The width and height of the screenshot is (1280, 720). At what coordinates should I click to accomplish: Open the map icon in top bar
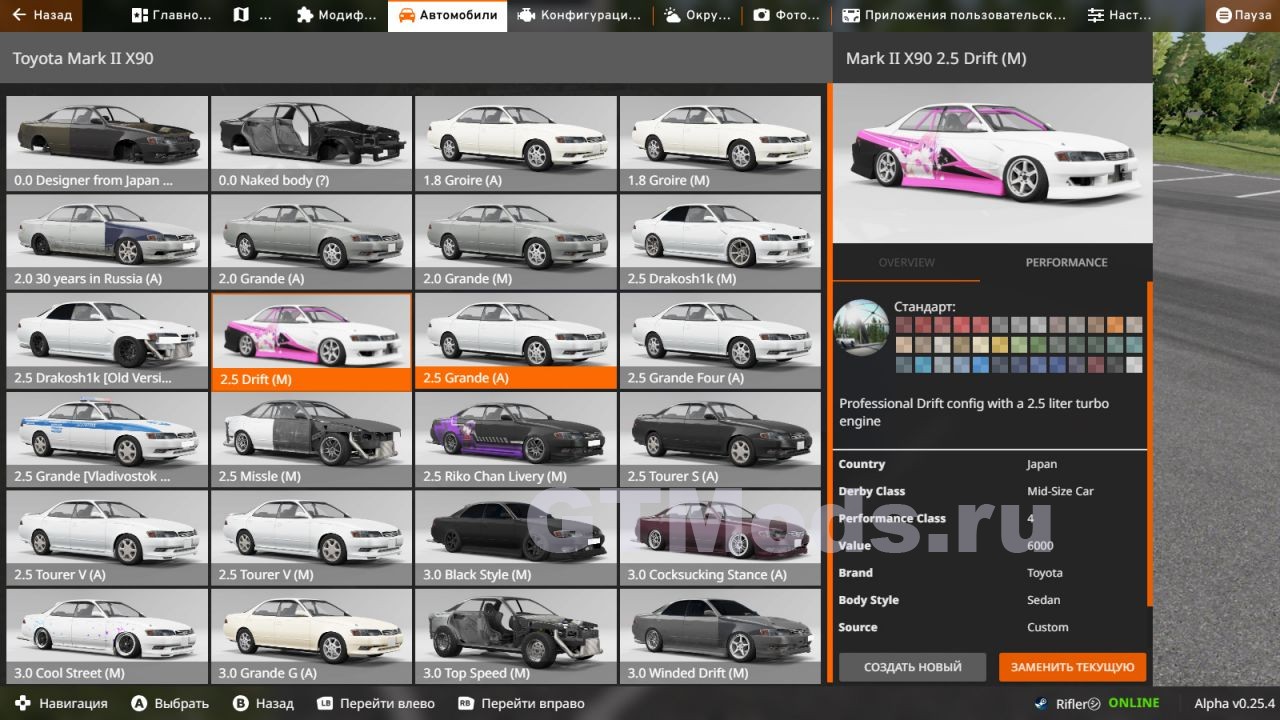coord(240,15)
